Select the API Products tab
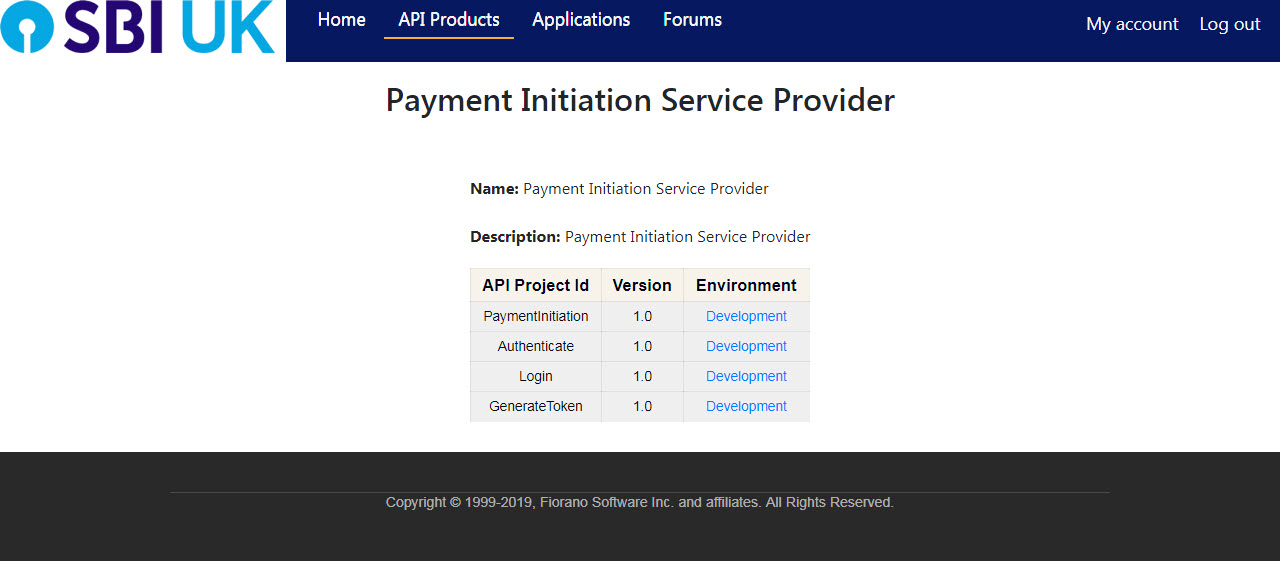The height and width of the screenshot is (561, 1280). (449, 20)
